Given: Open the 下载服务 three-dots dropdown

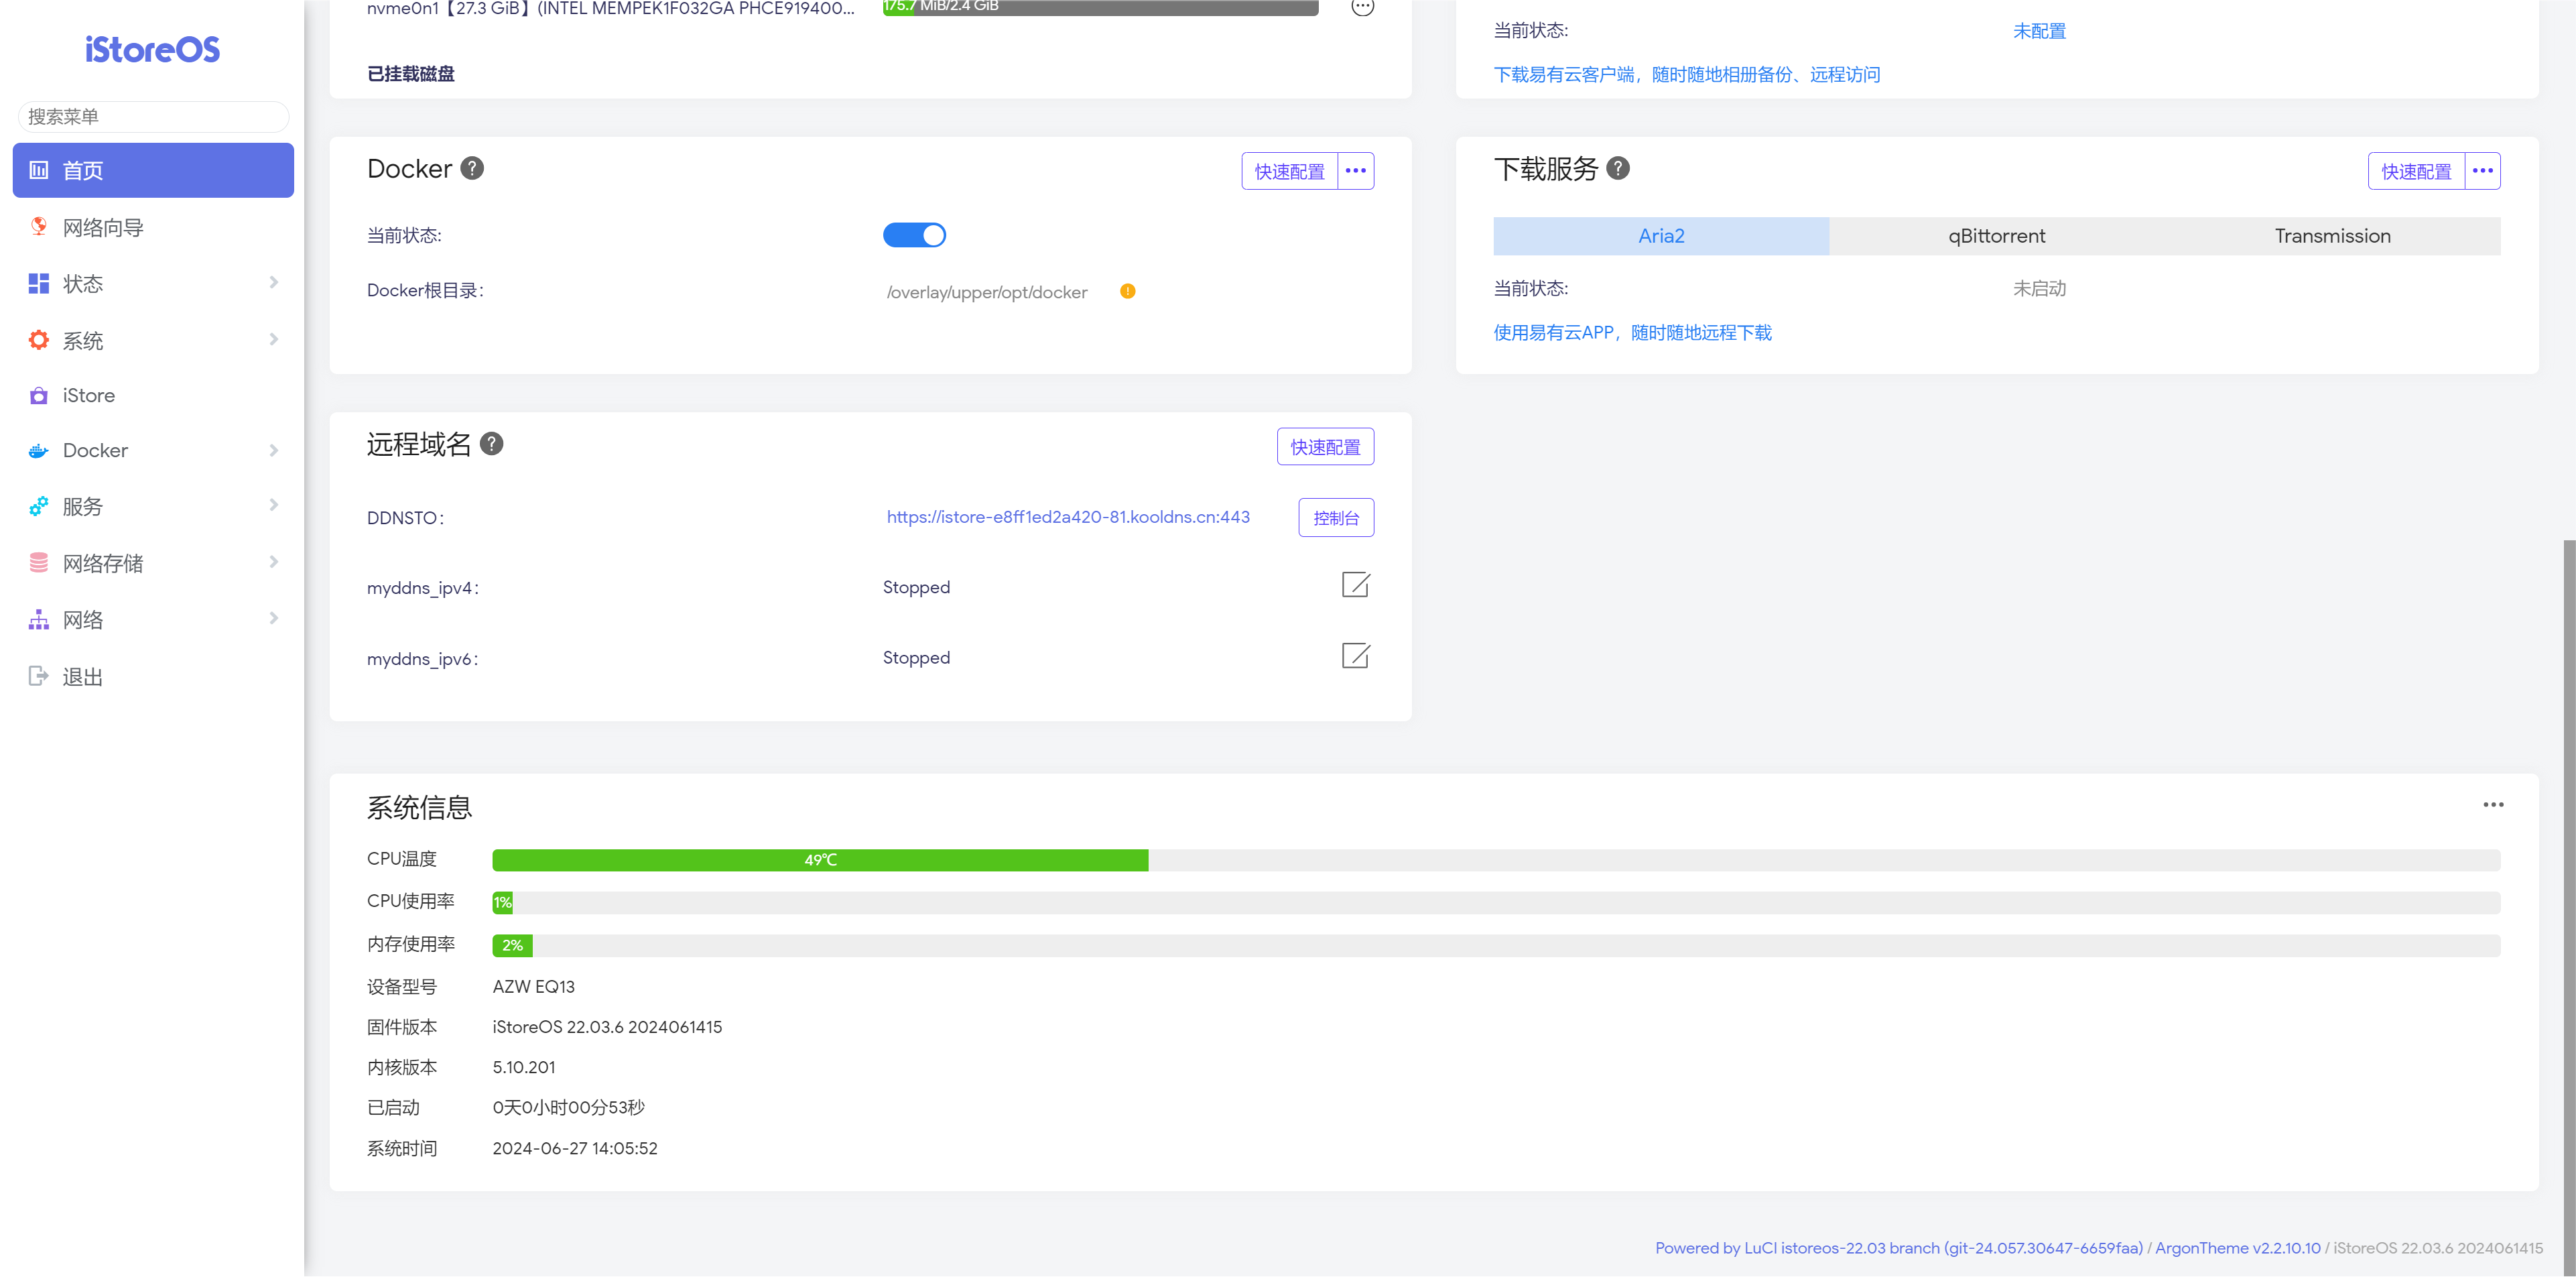Looking at the screenshot, I should point(2482,171).
